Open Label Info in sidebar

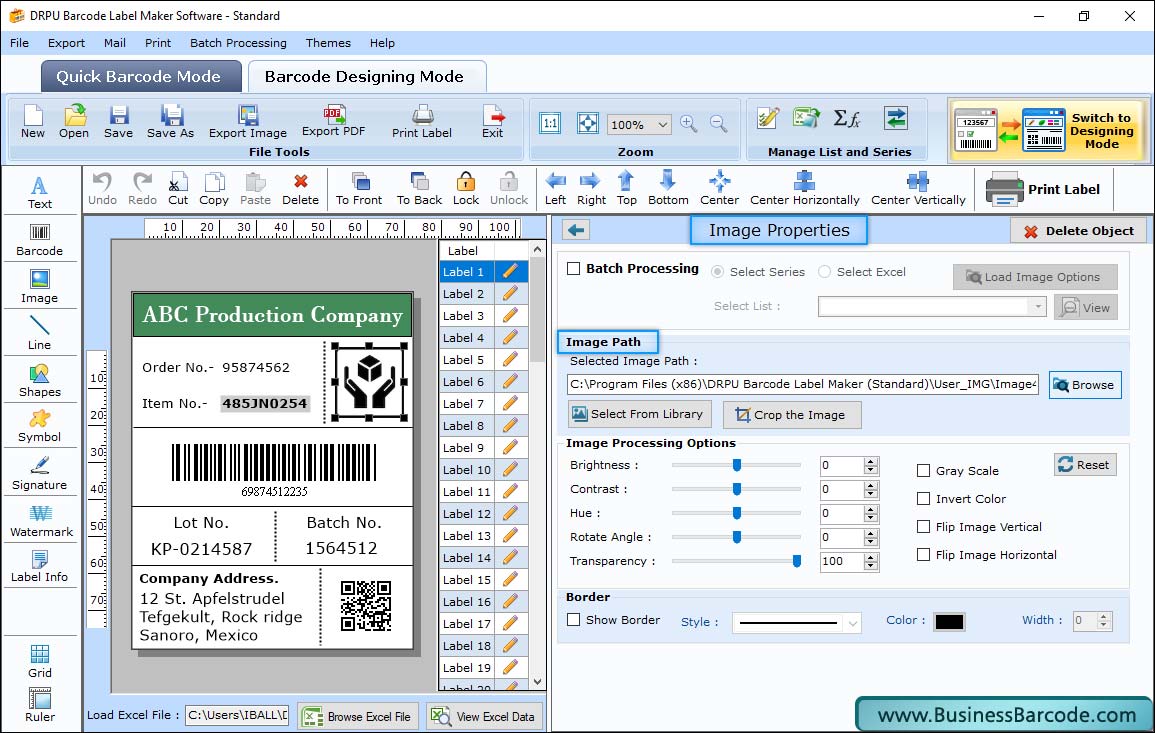coord(40,566)
